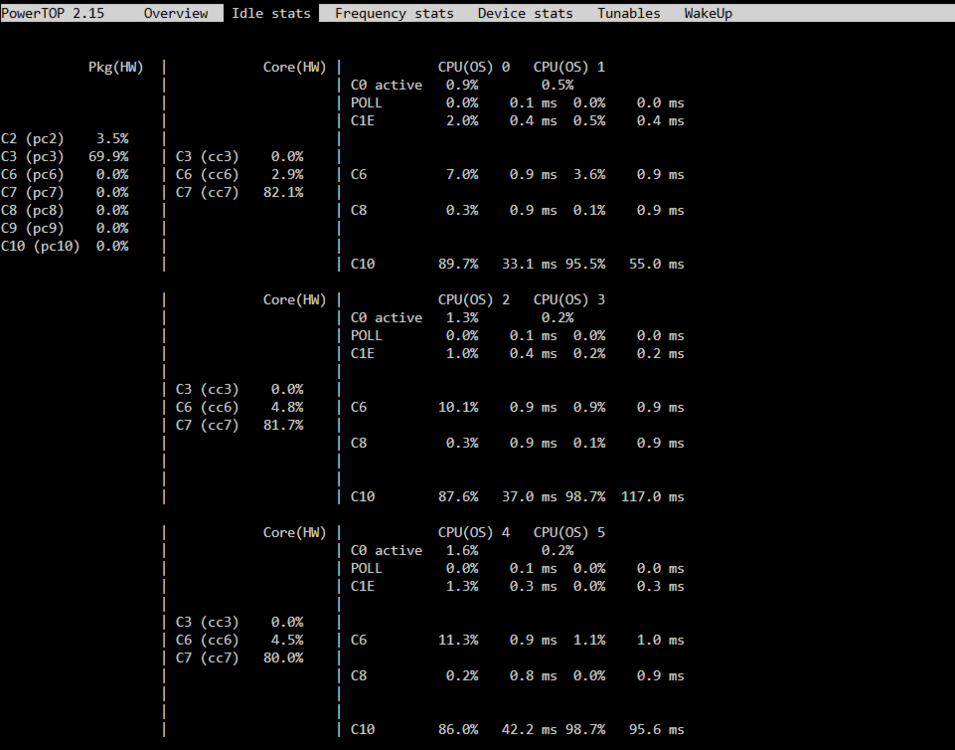The image size is (955, 750).
Task: Click the 89.7% C10 value for CPU 0
Action: click(458, 264)
